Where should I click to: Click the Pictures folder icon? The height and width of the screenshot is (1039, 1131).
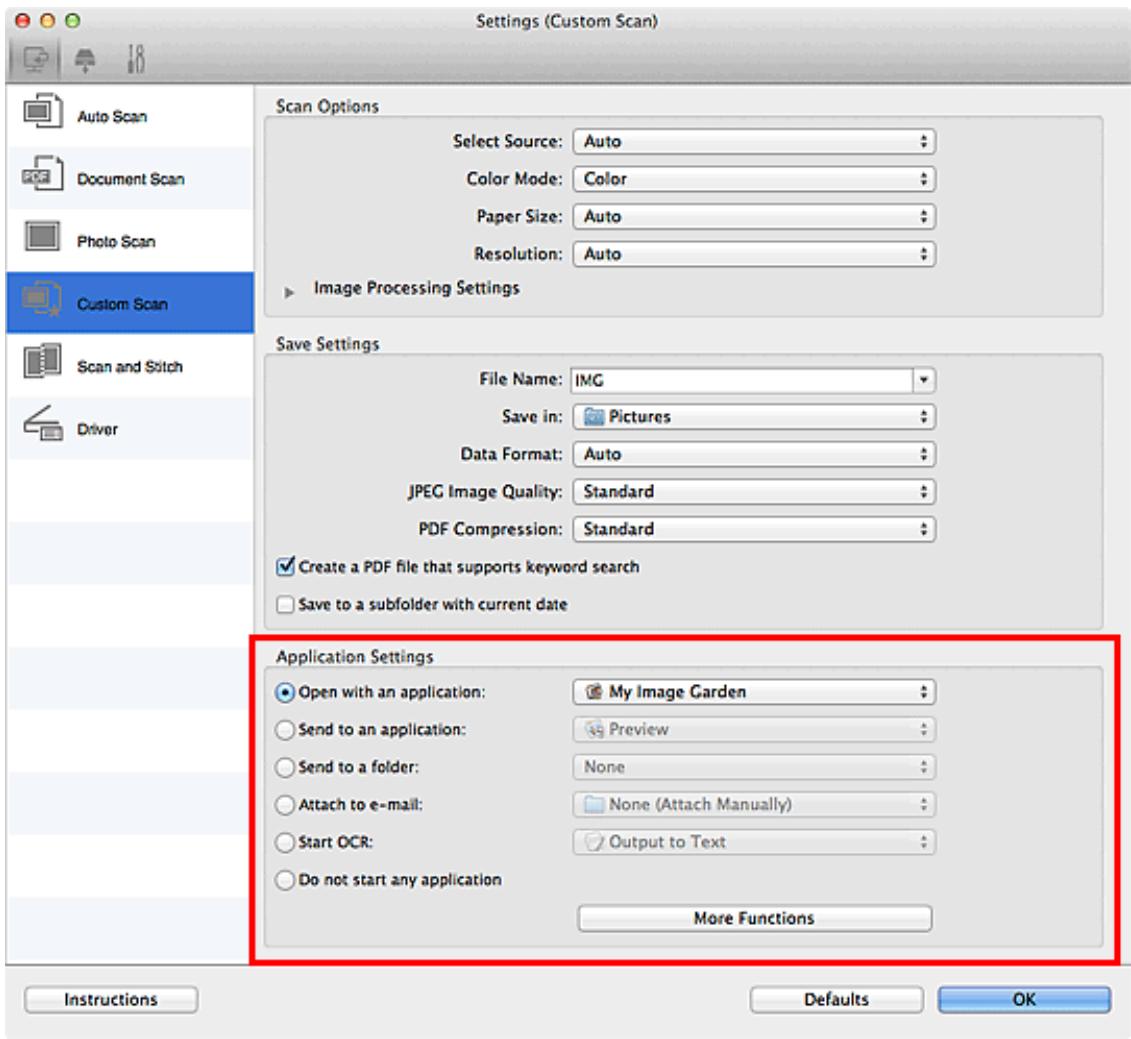tap(594, 416)
